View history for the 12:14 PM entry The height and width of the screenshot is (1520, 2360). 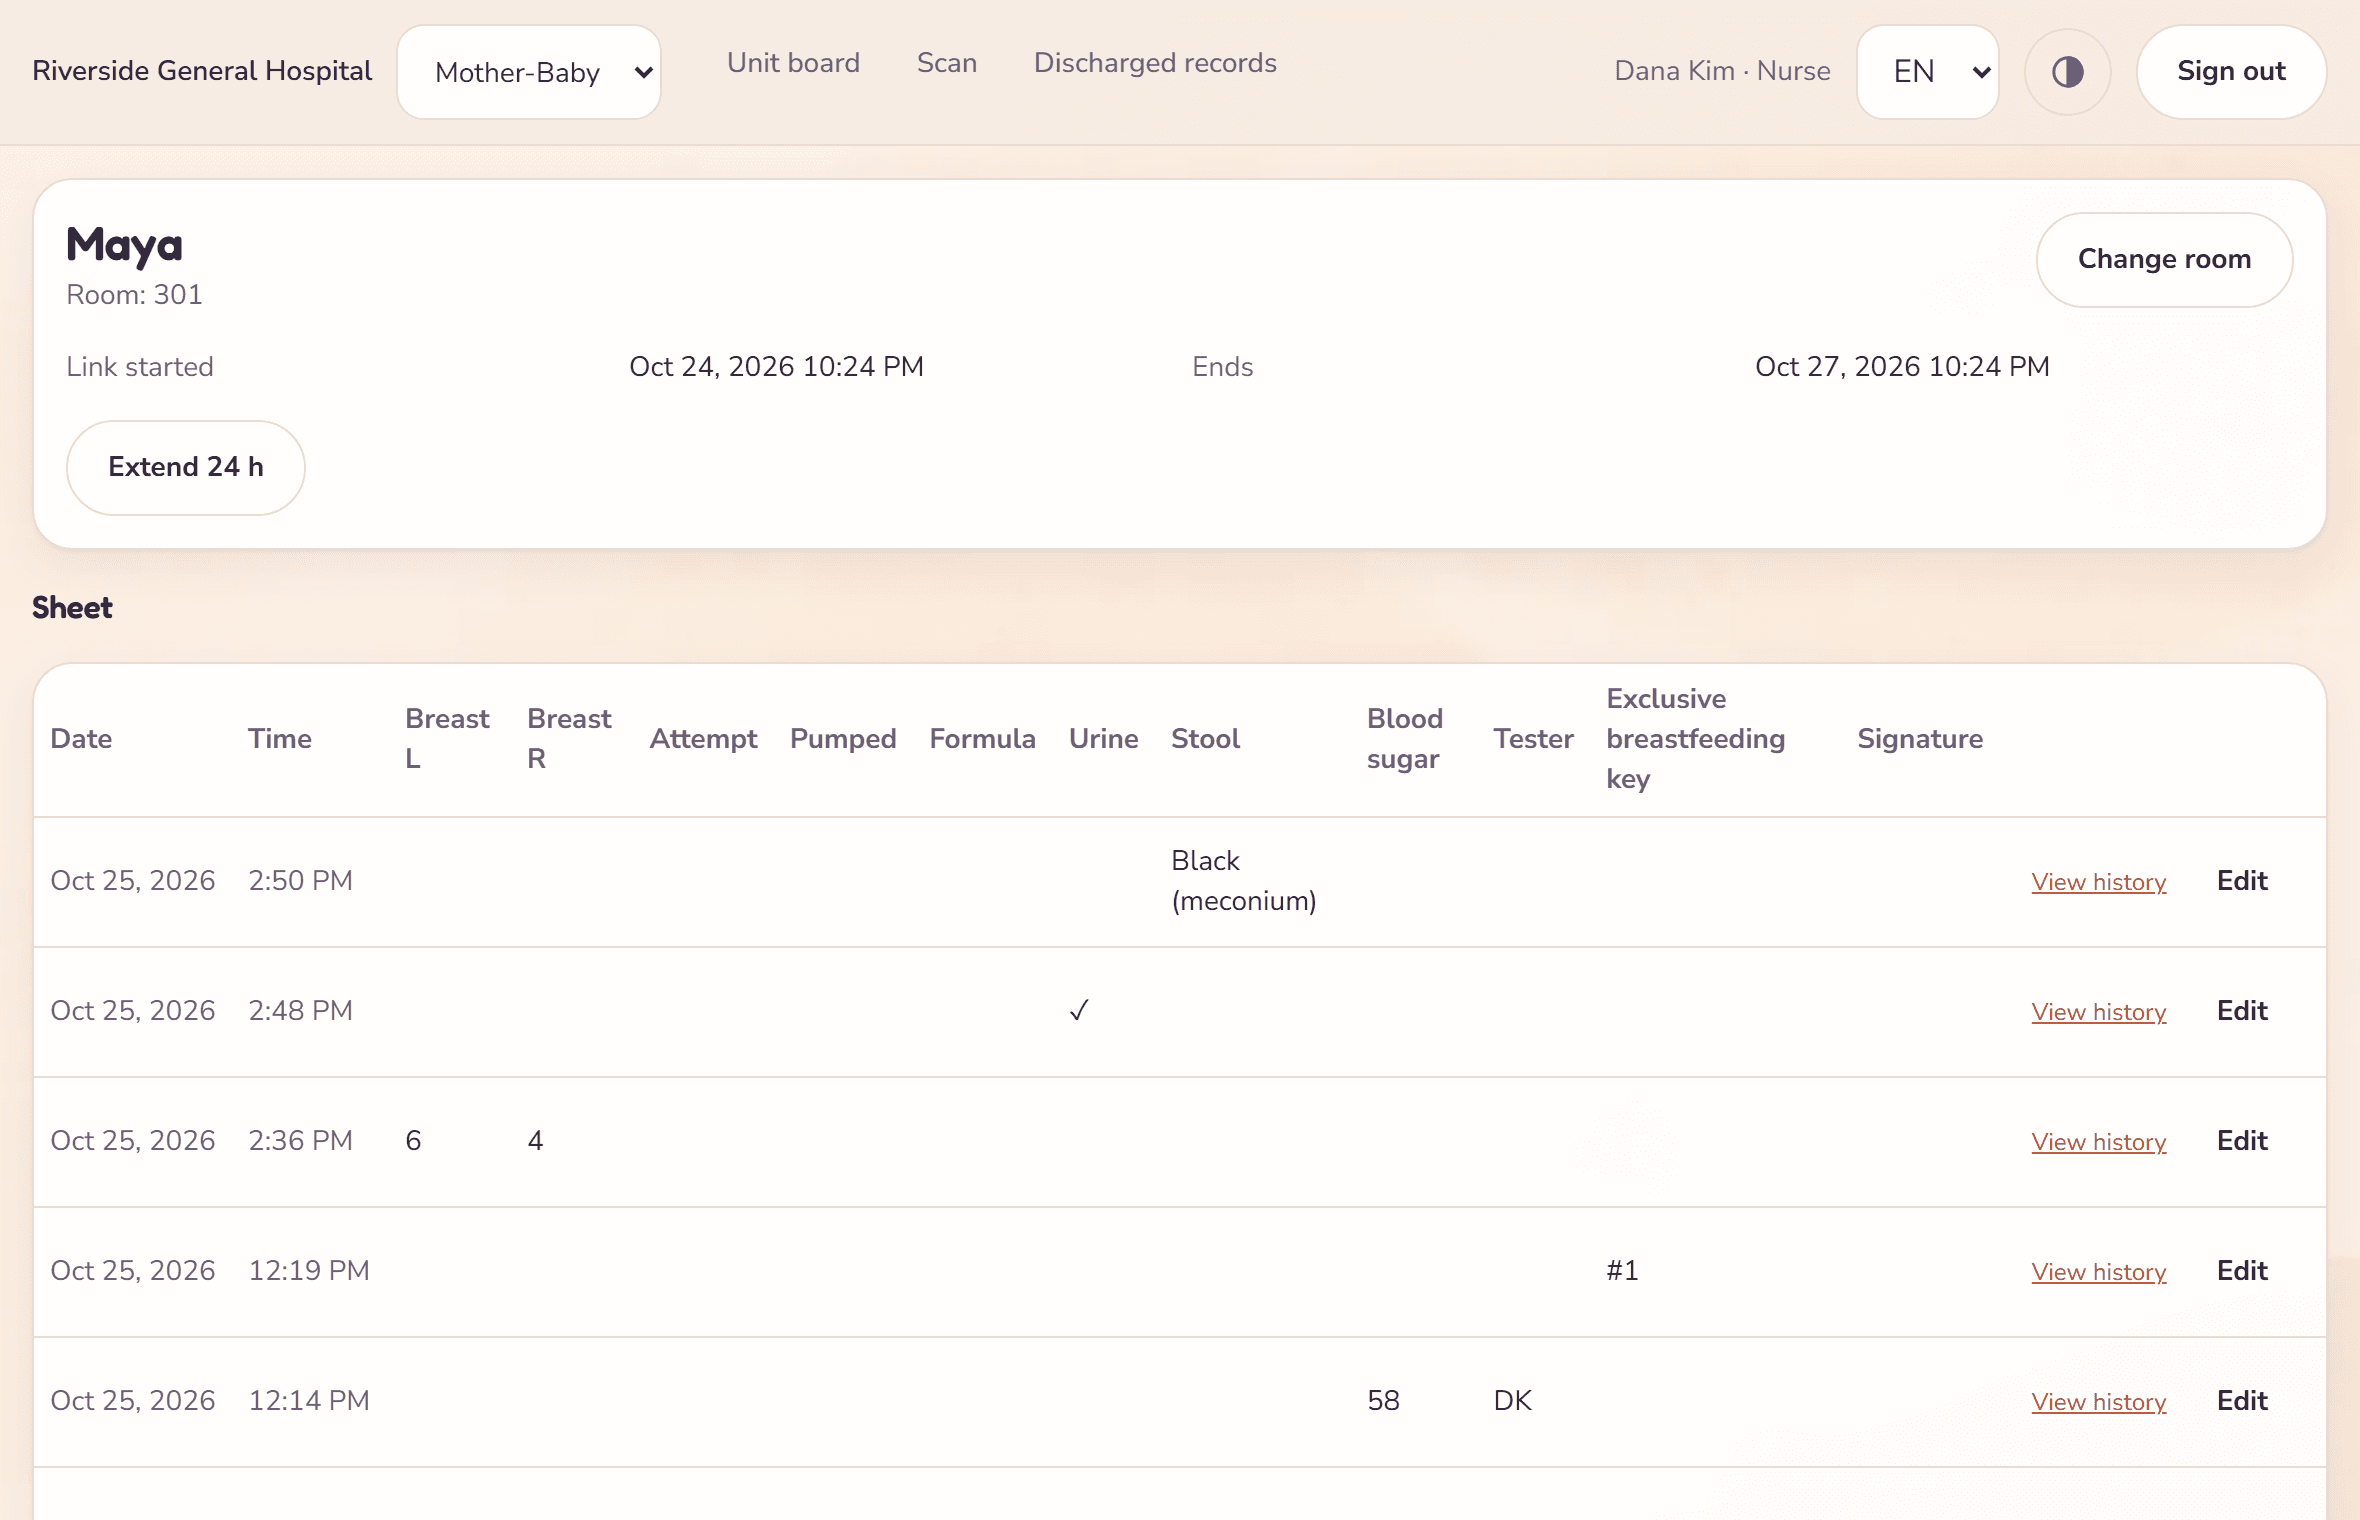pyautogui.click(x=2098, y=1402)
